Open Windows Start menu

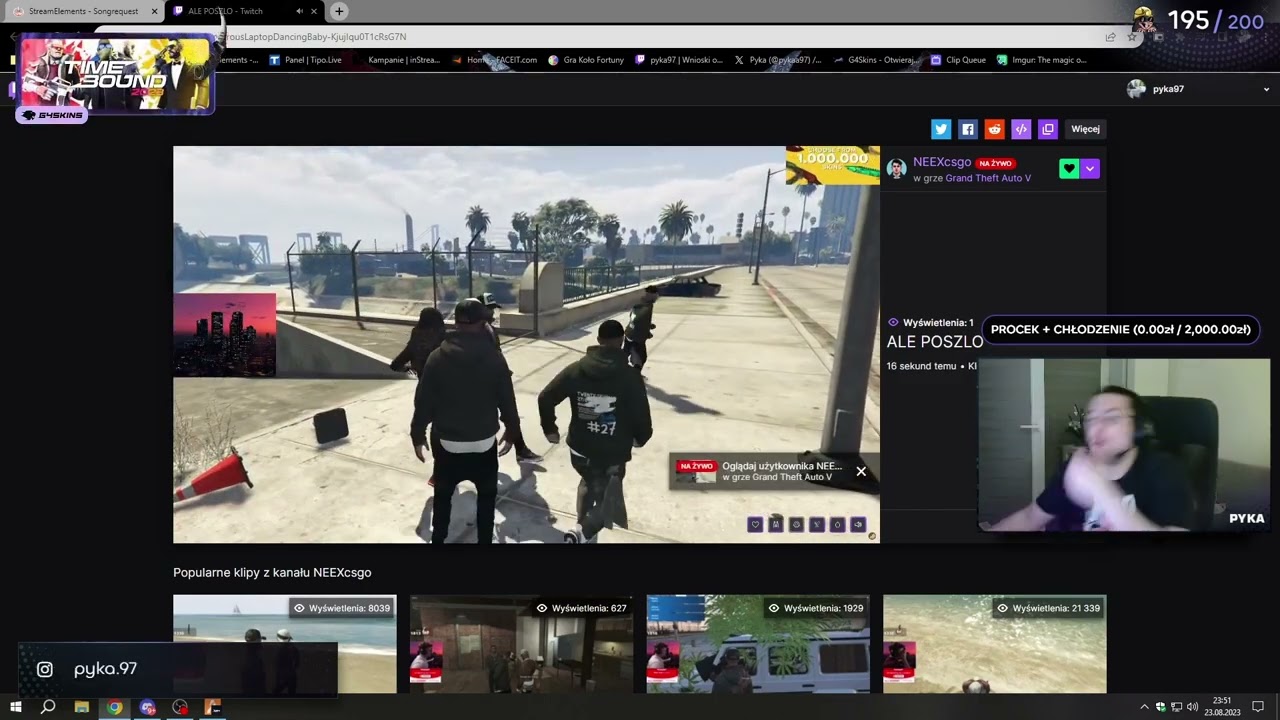coord(16,707)
